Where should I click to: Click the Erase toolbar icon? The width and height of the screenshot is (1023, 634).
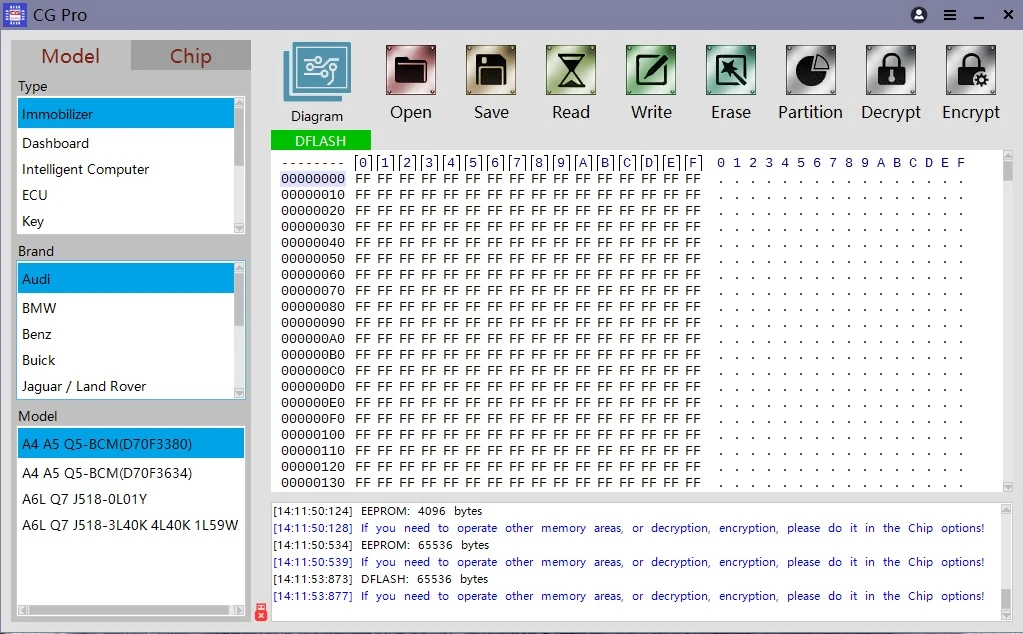[731, 70]
